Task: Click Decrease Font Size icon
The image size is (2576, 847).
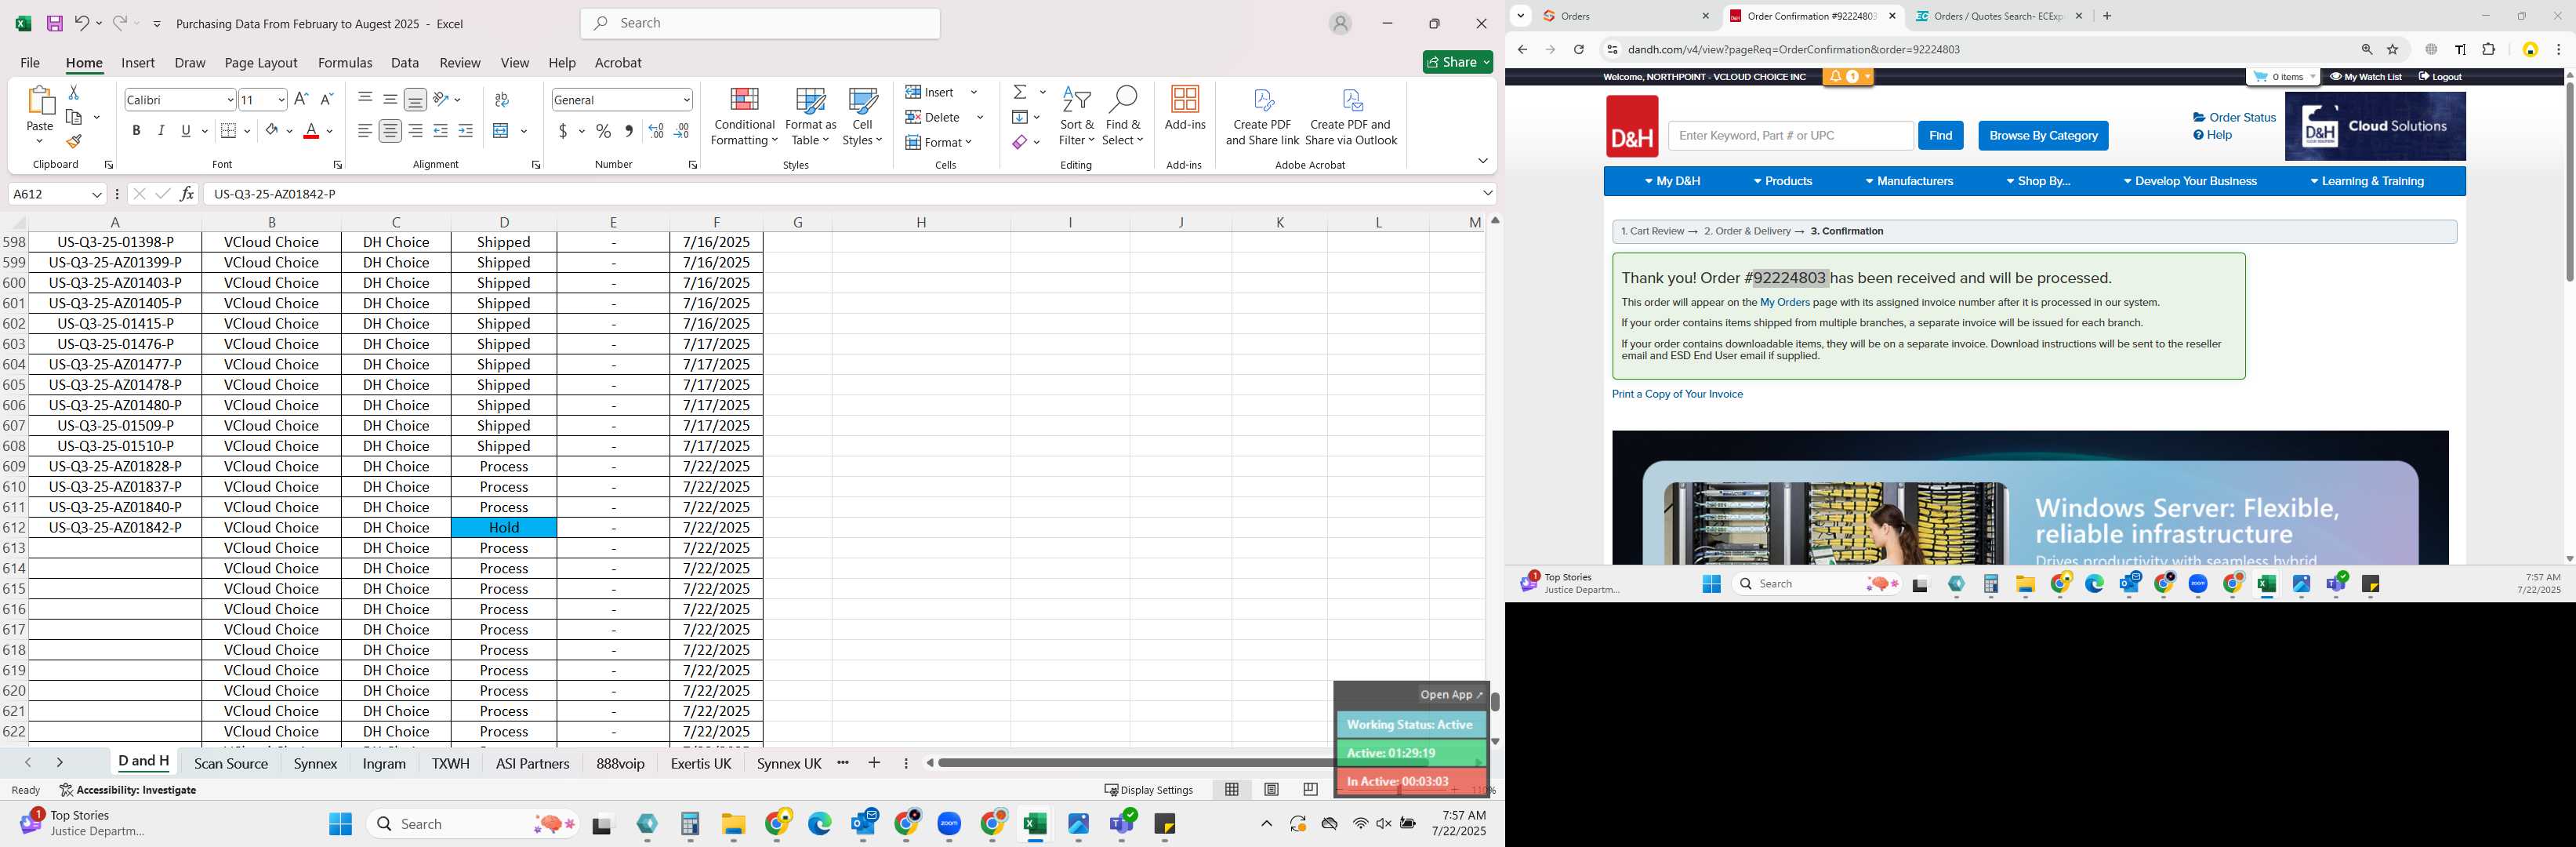Action: coord(326,99)
